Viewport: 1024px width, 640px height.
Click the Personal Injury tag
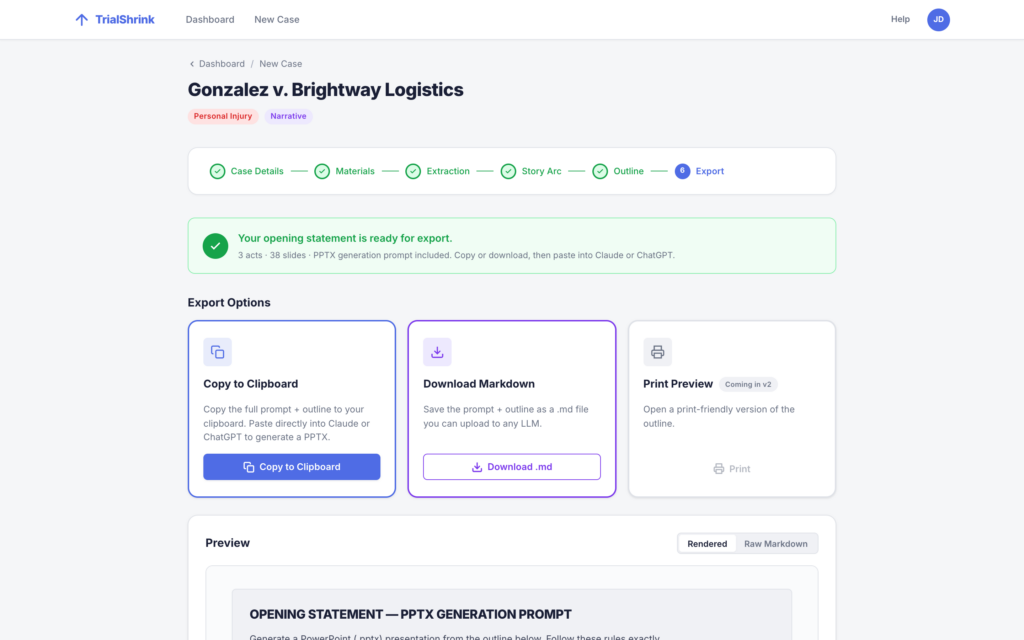click(x=223, y=116)
